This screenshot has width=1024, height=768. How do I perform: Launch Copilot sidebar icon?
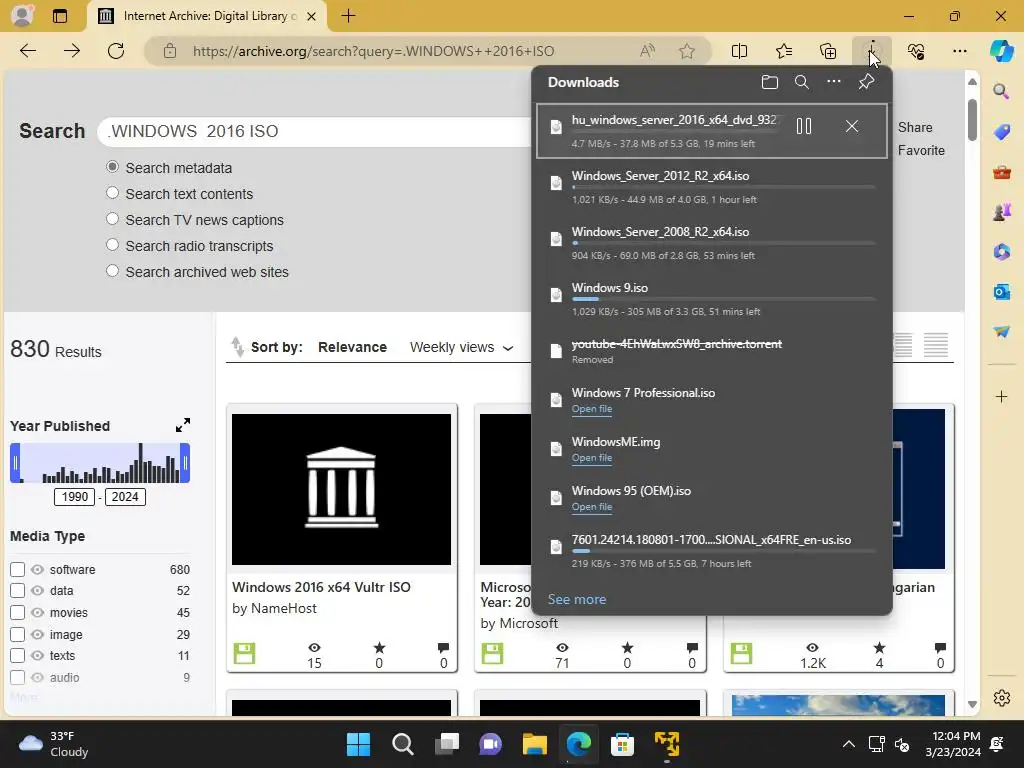tap(1001, 51)
